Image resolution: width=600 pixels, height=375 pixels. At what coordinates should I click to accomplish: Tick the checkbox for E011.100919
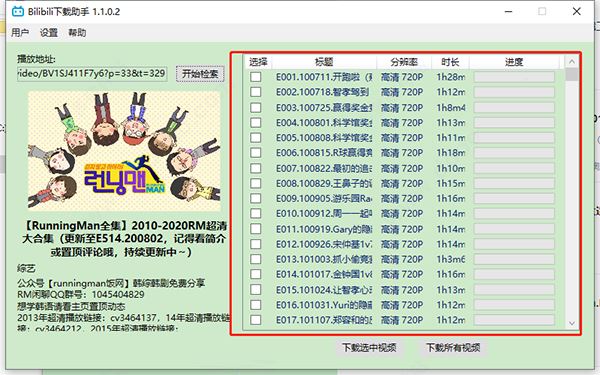(256, 229)
